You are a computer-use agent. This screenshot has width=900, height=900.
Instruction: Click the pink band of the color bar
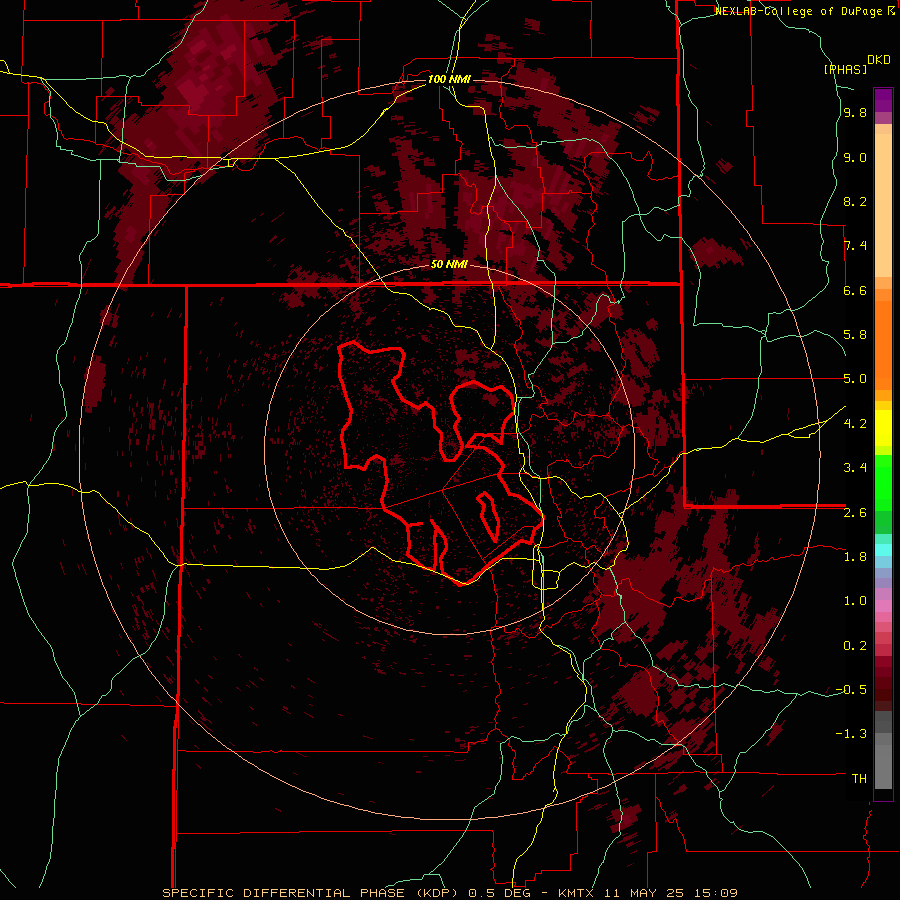[883, 606]
